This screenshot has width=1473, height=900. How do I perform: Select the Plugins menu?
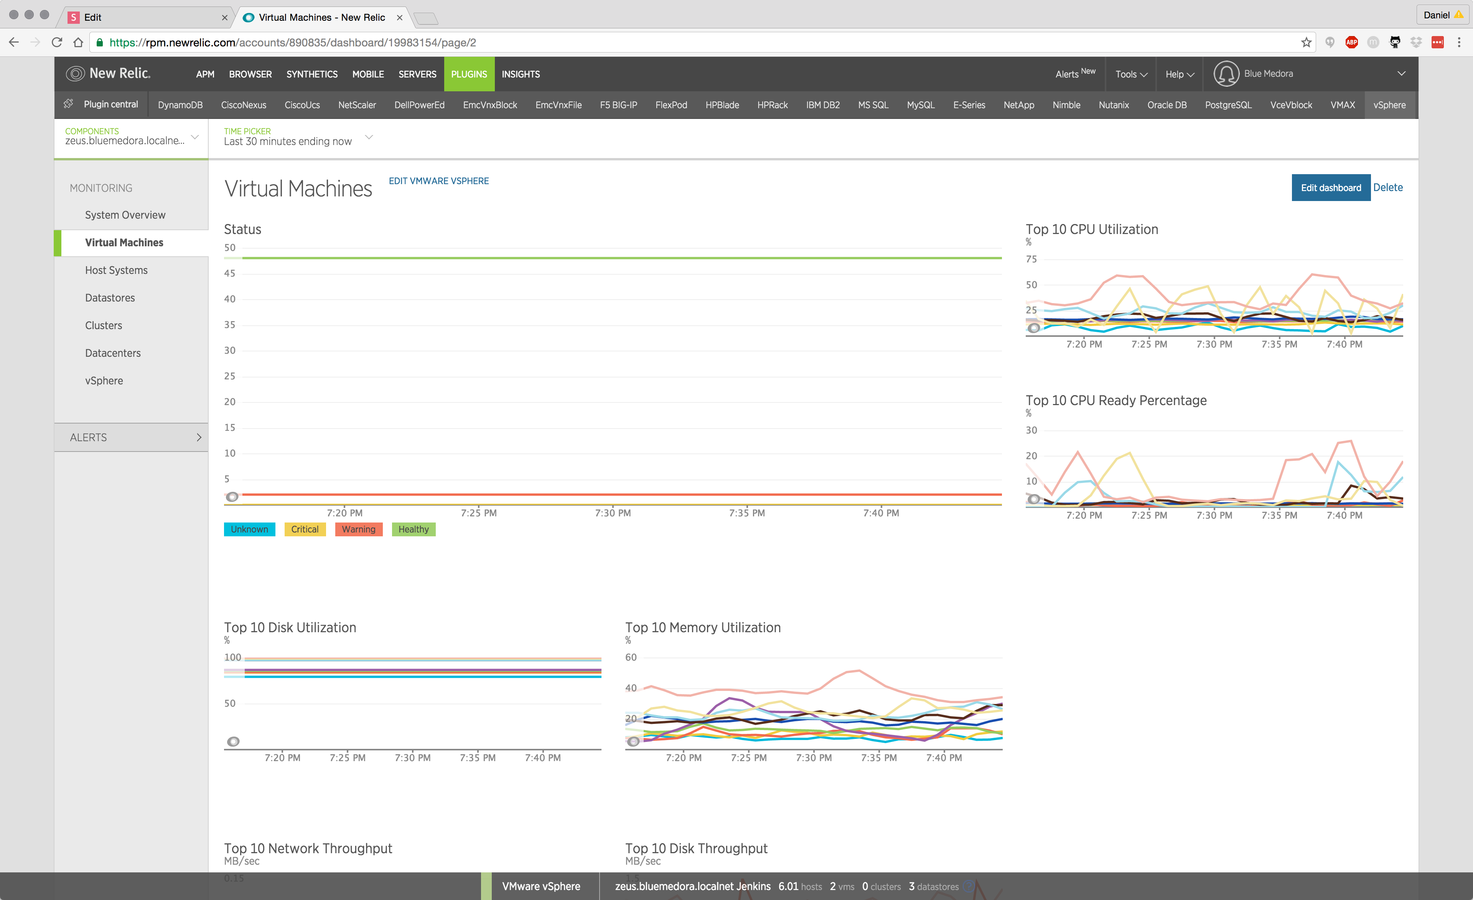click(469, 74)
